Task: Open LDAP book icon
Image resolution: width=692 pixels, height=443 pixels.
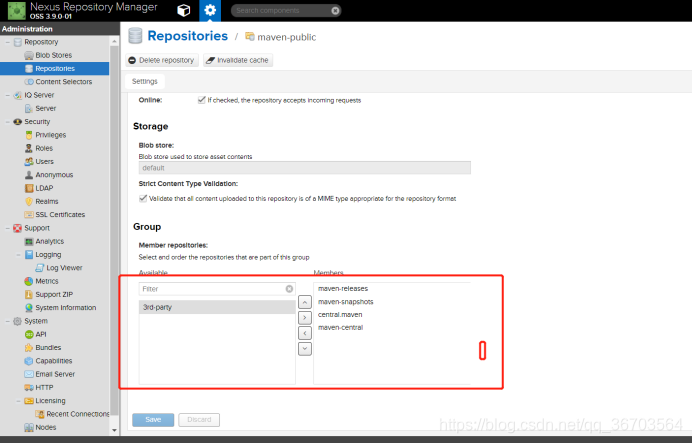Action: 29,188
